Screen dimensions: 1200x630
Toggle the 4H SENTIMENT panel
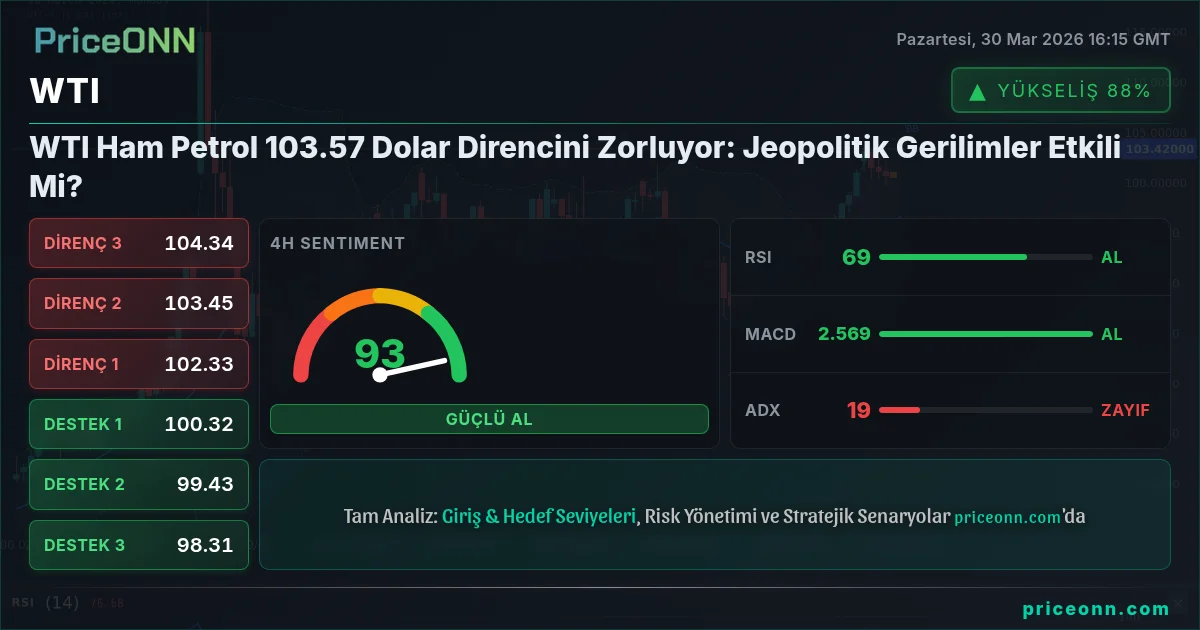[x=336, y=243]
